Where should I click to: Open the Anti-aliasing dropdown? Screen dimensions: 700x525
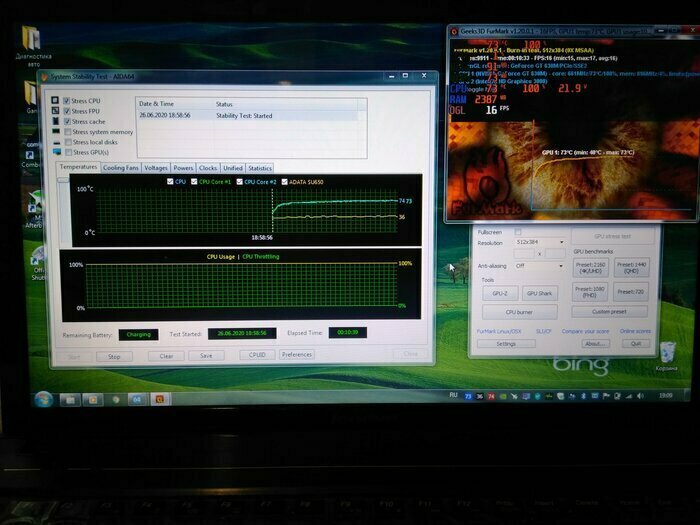(540, 266)
